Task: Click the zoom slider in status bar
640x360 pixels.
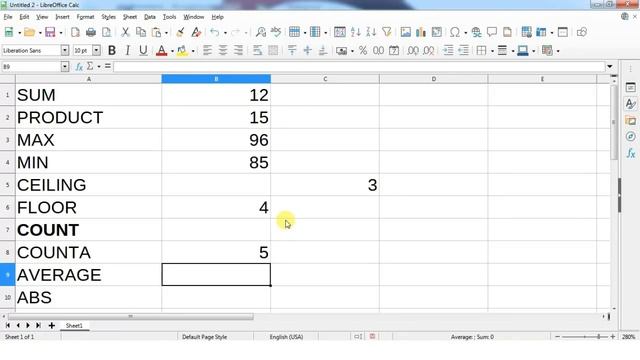Action: click(x=585, y=337)
